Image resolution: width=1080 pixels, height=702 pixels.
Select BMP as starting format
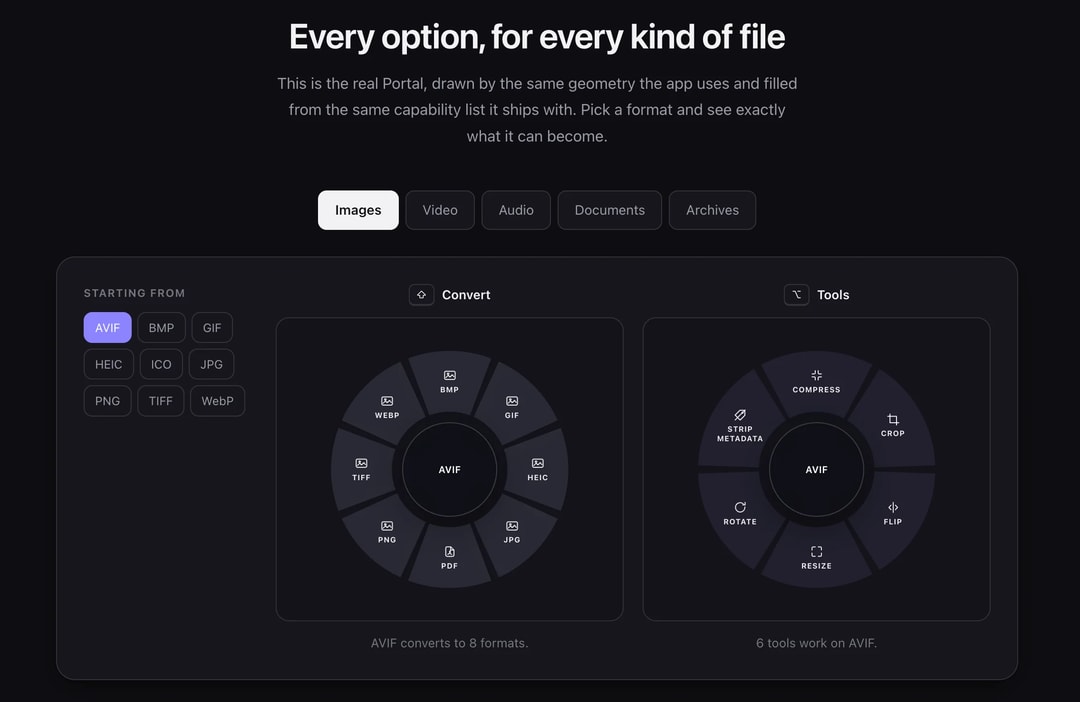pyautogui.click(x=161, y=328)
